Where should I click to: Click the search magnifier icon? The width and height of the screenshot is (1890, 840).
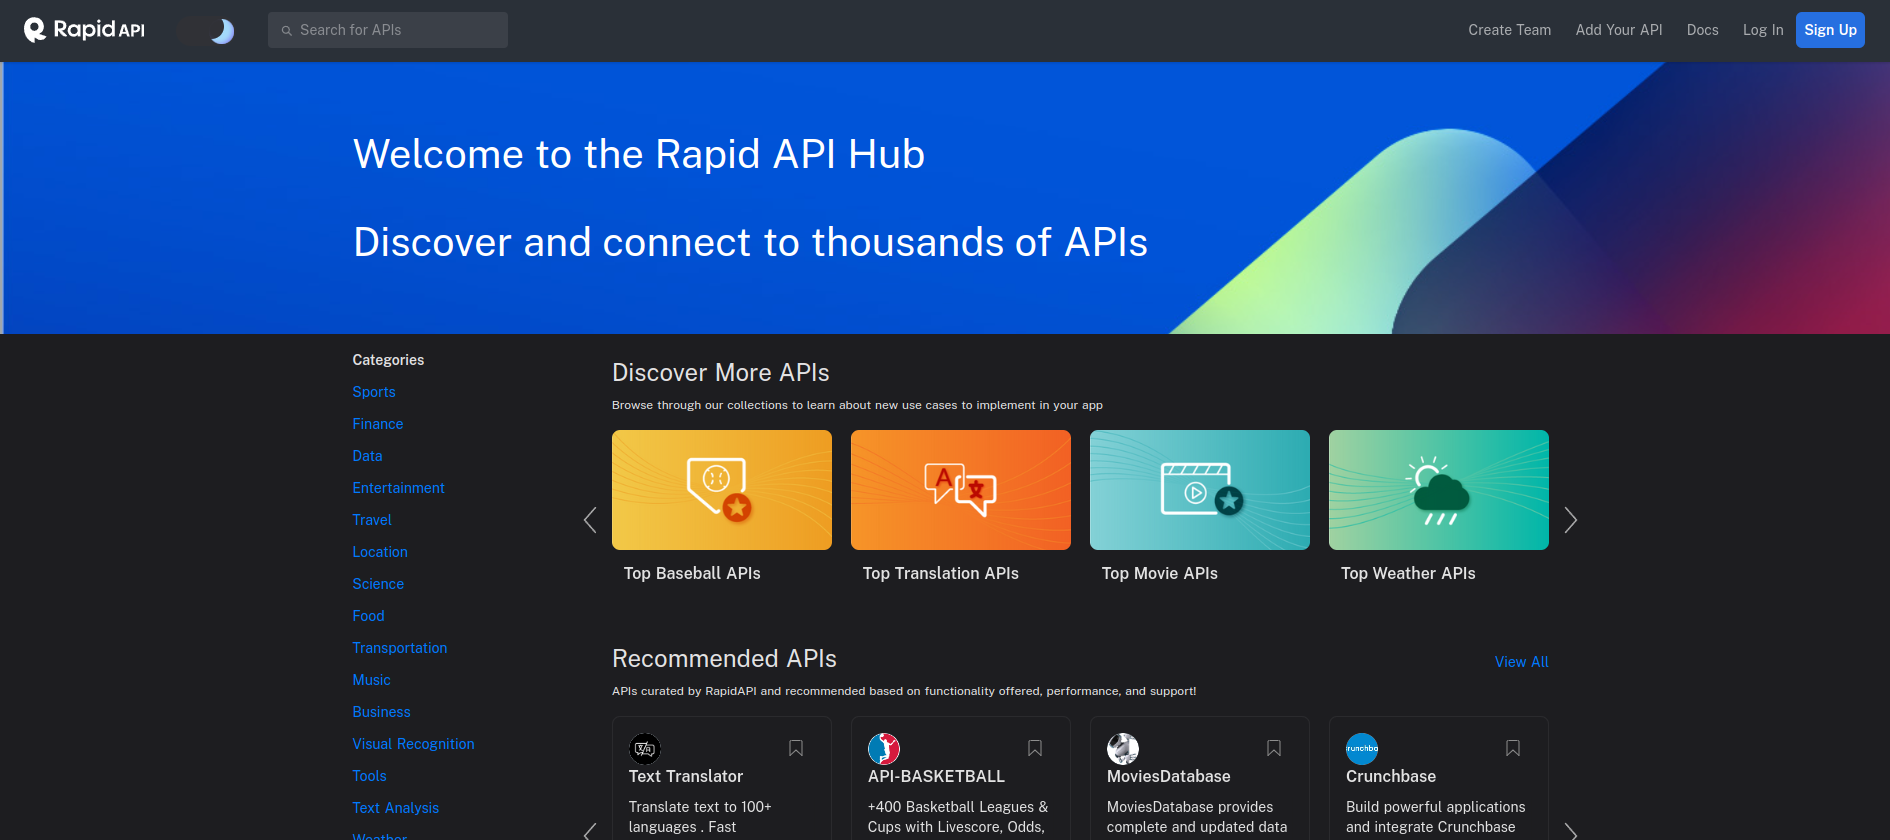tap(287, 31)
